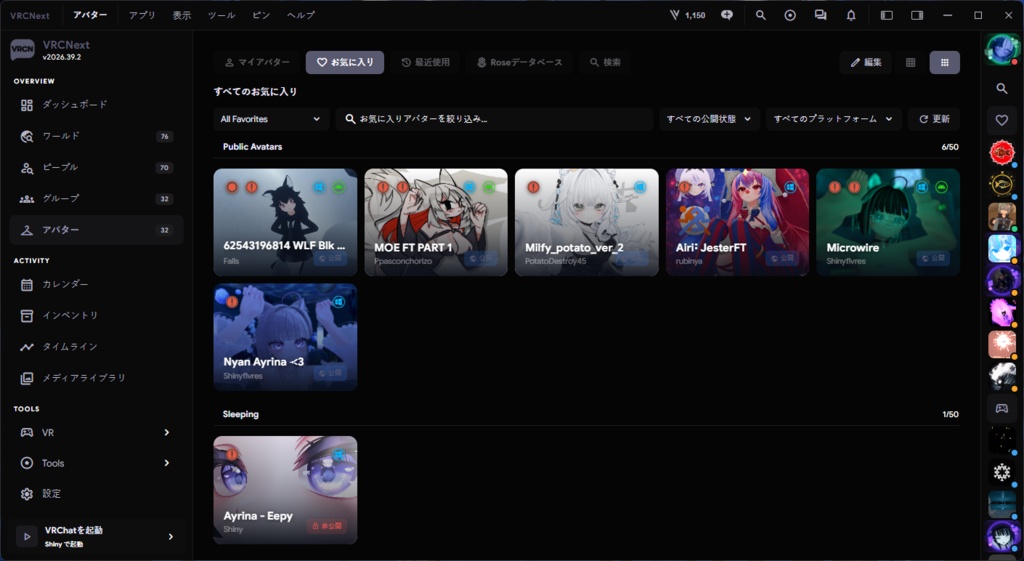Screen dimensions: 1024x561
Task: Switch to the large grid view
Action: pos(944,63)
